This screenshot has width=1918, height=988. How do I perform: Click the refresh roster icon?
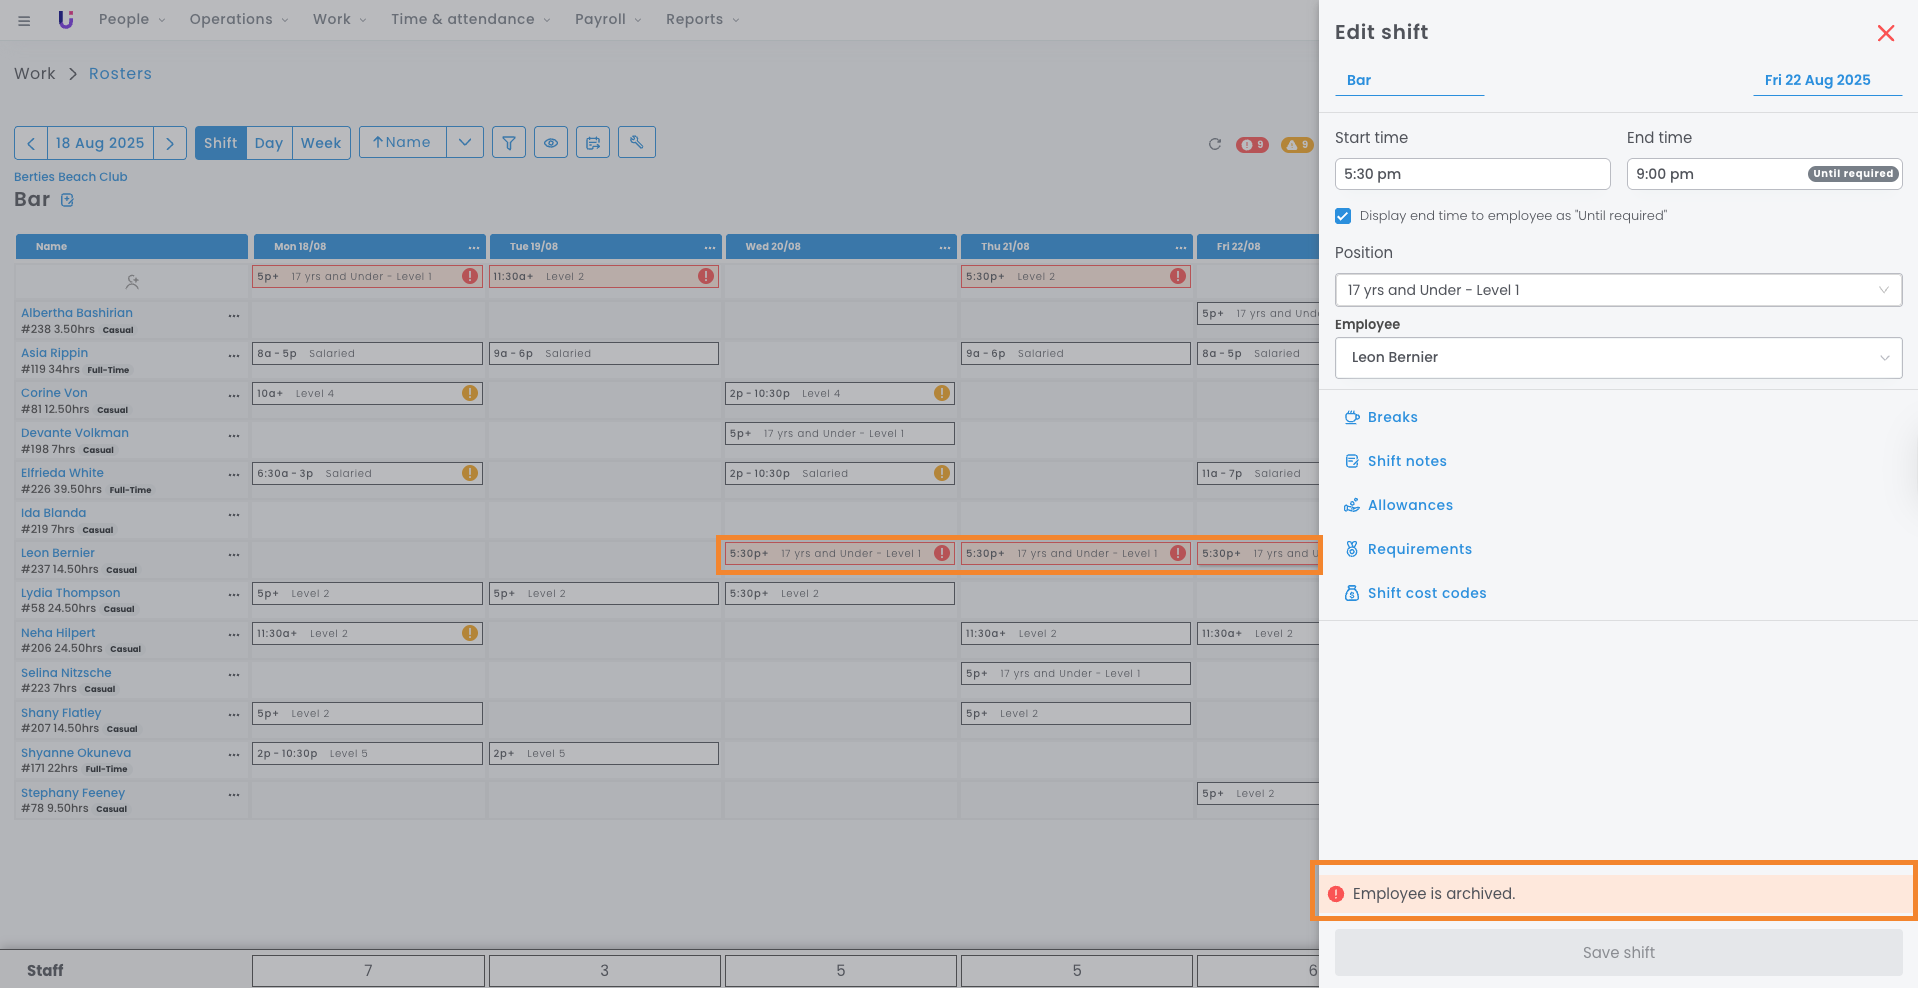coord(1215,144)
